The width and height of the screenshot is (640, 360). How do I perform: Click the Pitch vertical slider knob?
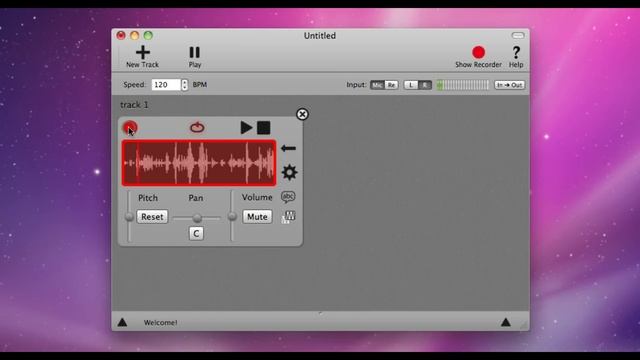[129, 217]
